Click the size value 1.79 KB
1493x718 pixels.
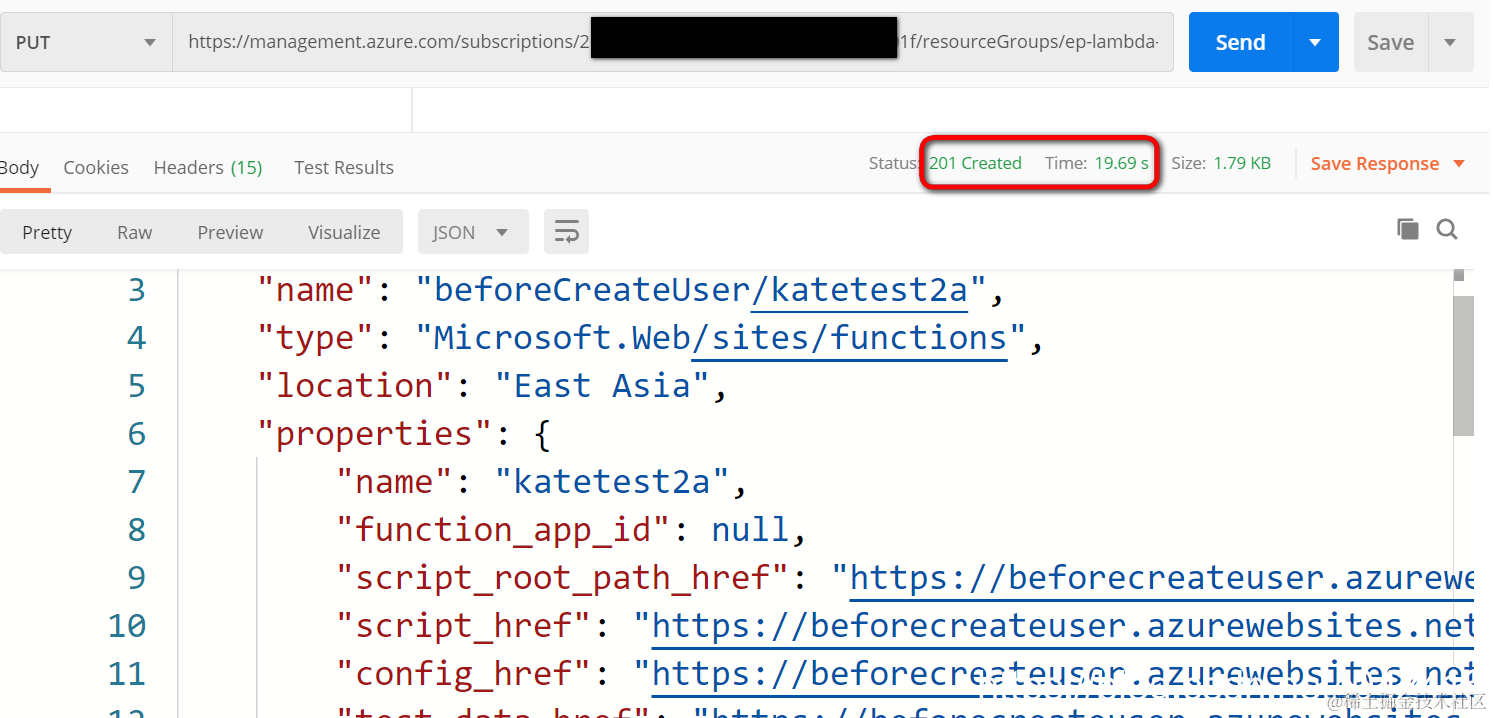pos(1242,163)
